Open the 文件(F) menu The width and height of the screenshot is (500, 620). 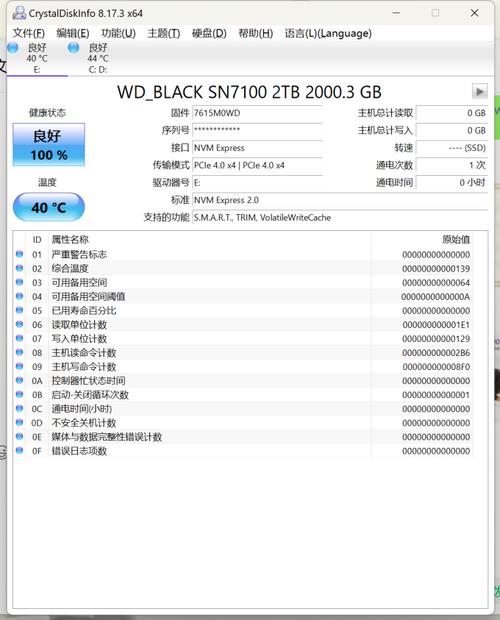(x=28, y=33)
